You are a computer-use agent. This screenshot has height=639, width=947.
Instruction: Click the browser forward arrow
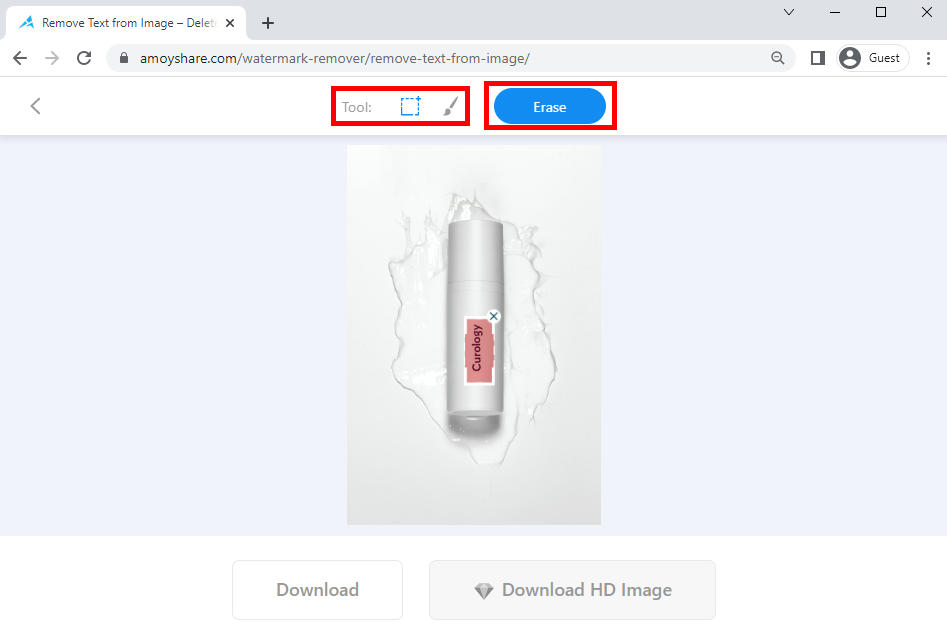[52, 58]
